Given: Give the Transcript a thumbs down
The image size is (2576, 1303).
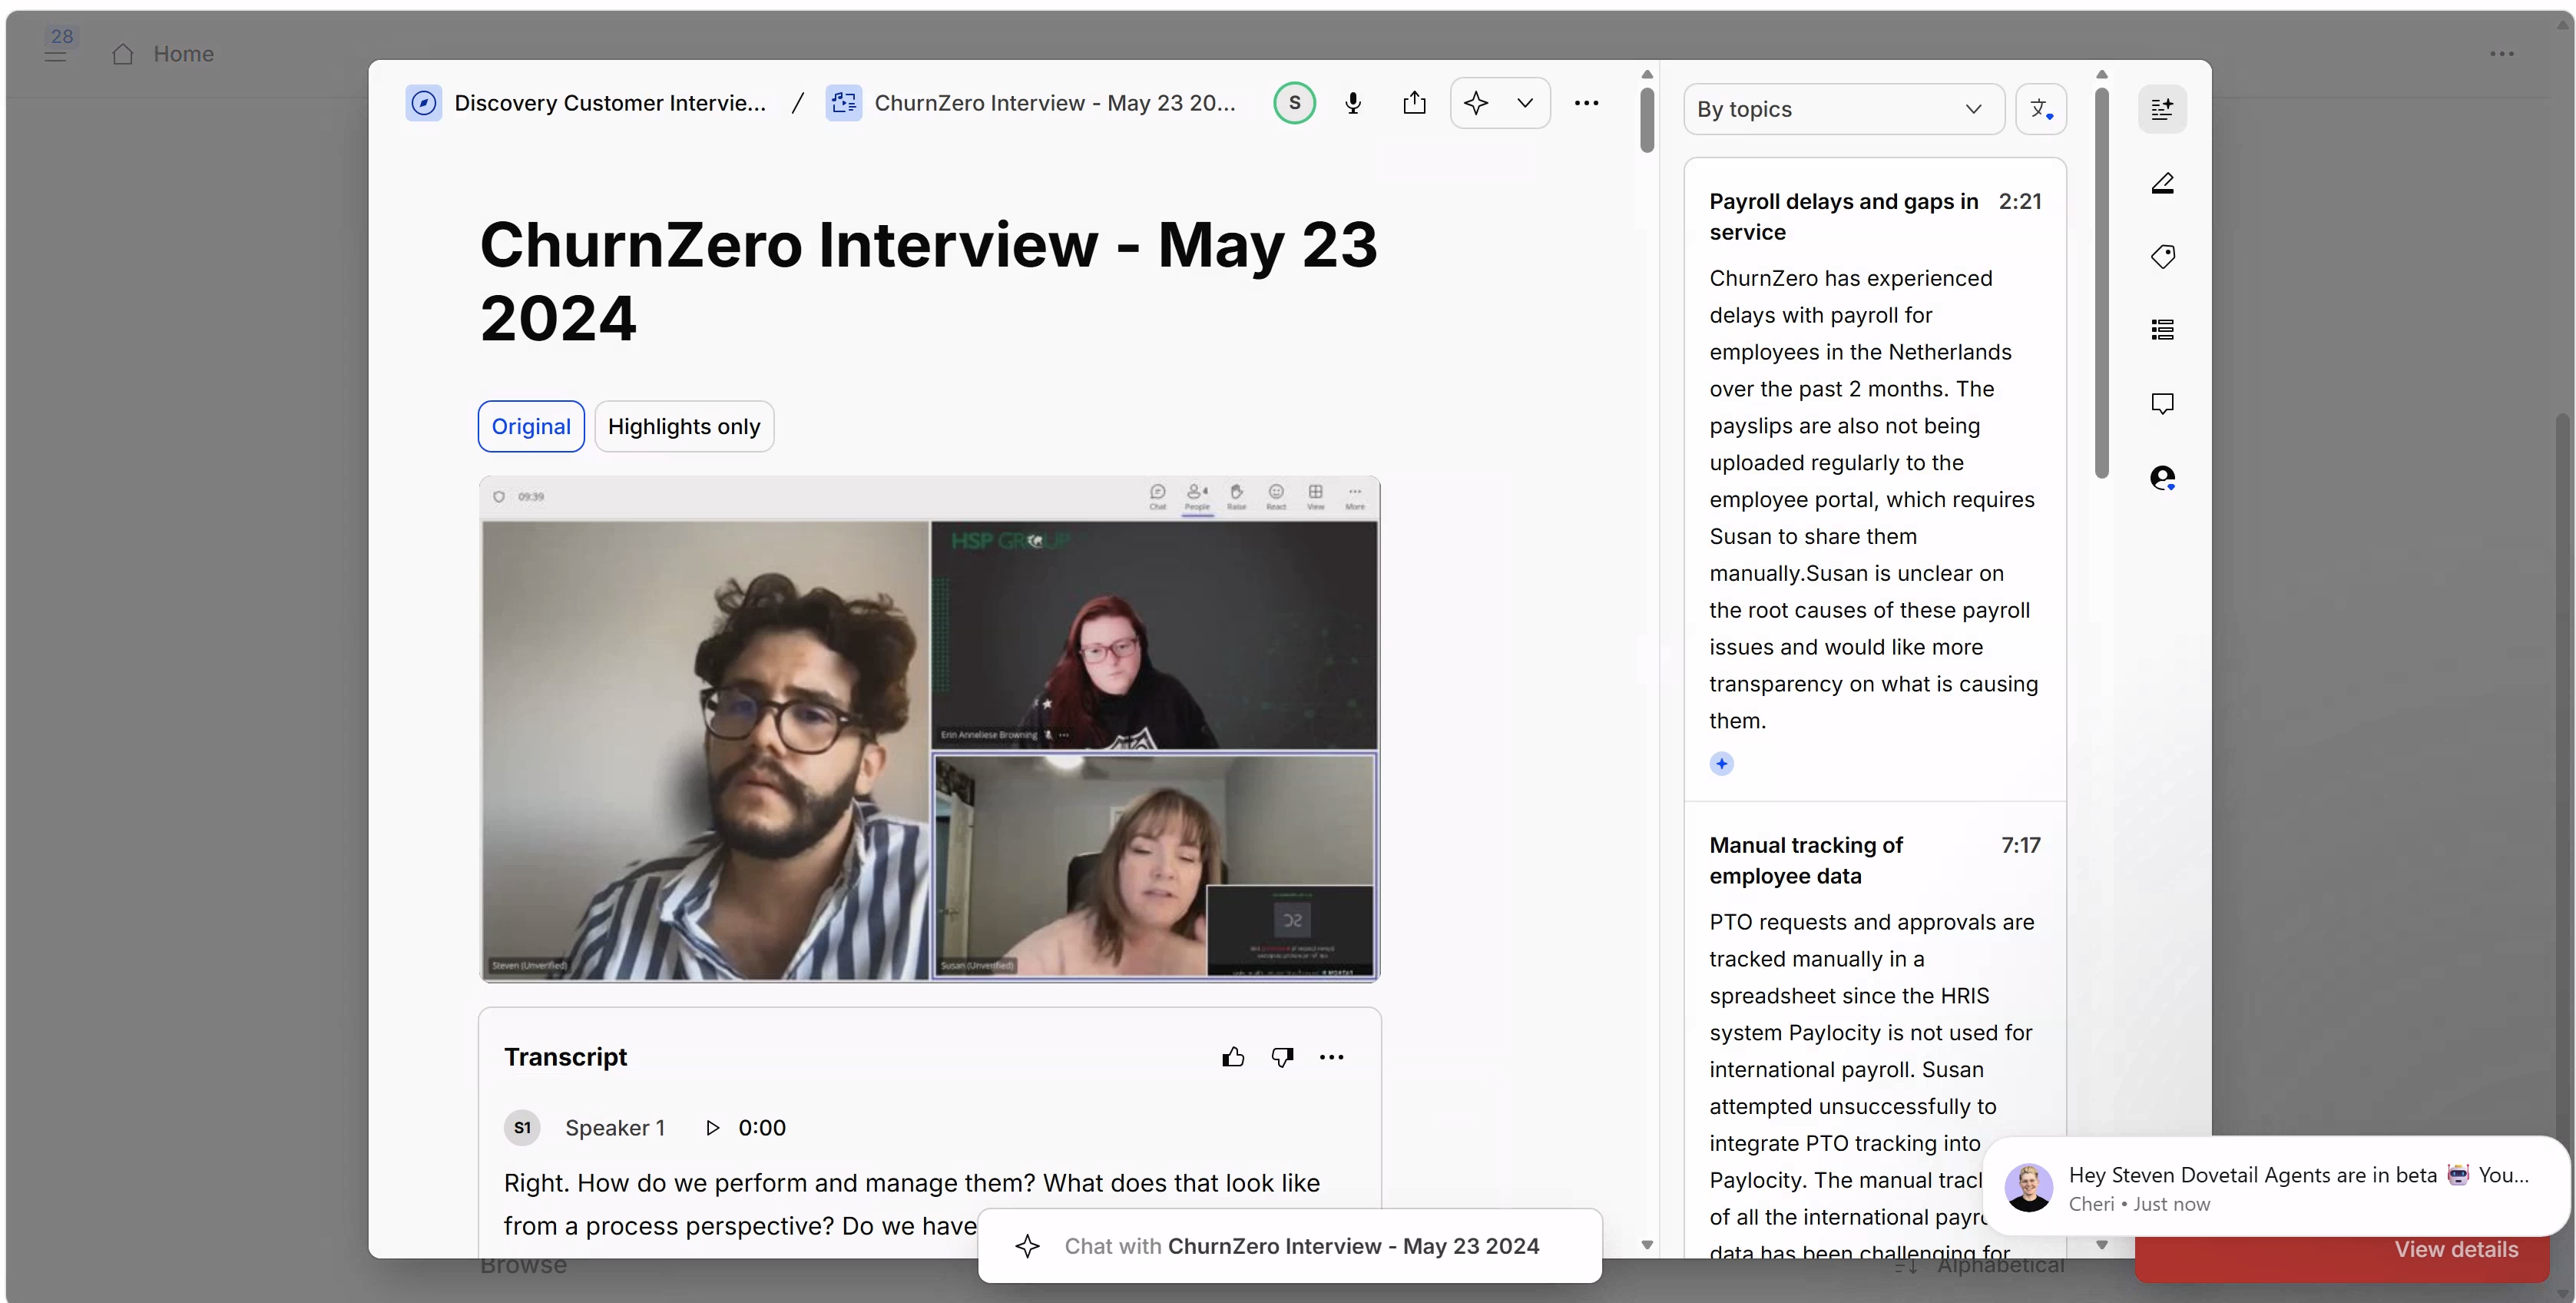Looking at the screenshot, I should point(1282,1057).
